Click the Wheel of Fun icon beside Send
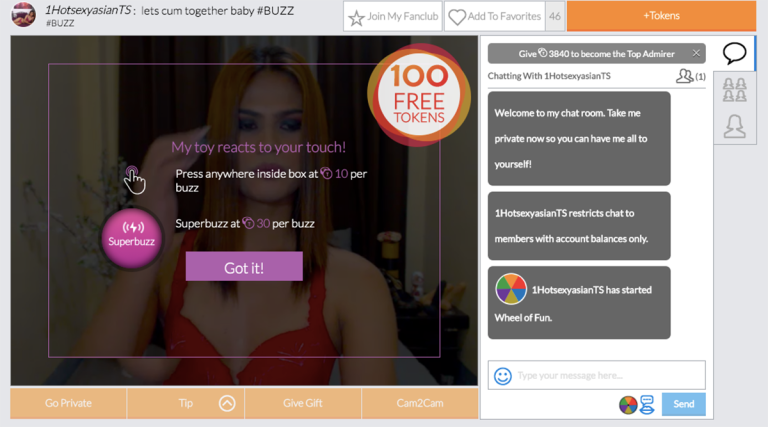Image resolution: width=768 pixels, height=427 pixels. 627,404
